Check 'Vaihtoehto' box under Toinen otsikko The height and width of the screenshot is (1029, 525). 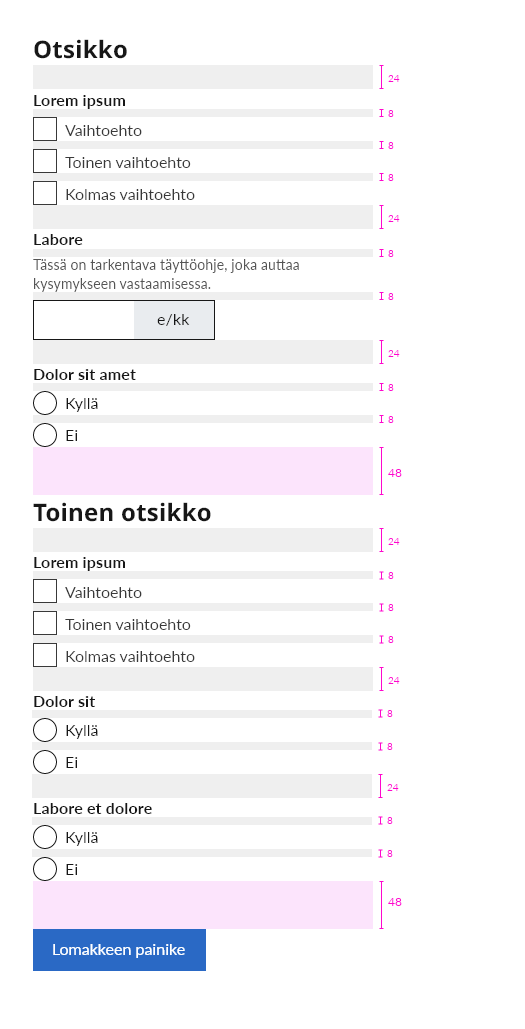(45, 591)
